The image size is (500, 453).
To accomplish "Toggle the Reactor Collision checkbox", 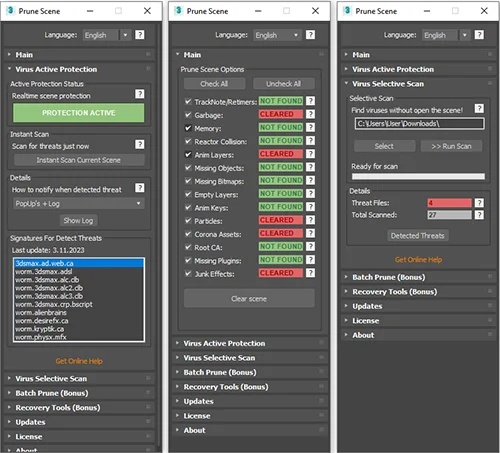I will tap(188, 141).
